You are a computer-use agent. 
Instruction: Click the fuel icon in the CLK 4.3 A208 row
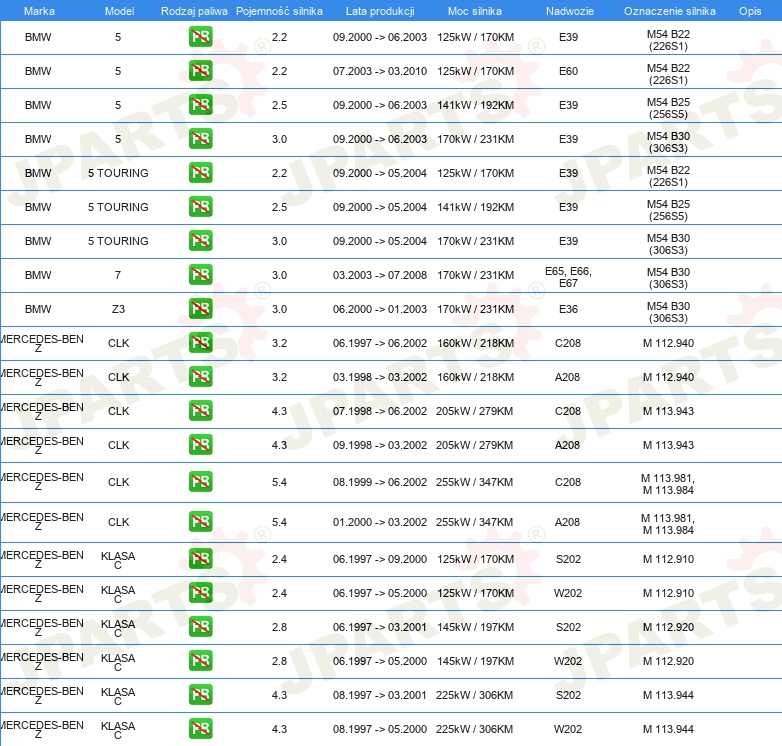click(200, 444)
